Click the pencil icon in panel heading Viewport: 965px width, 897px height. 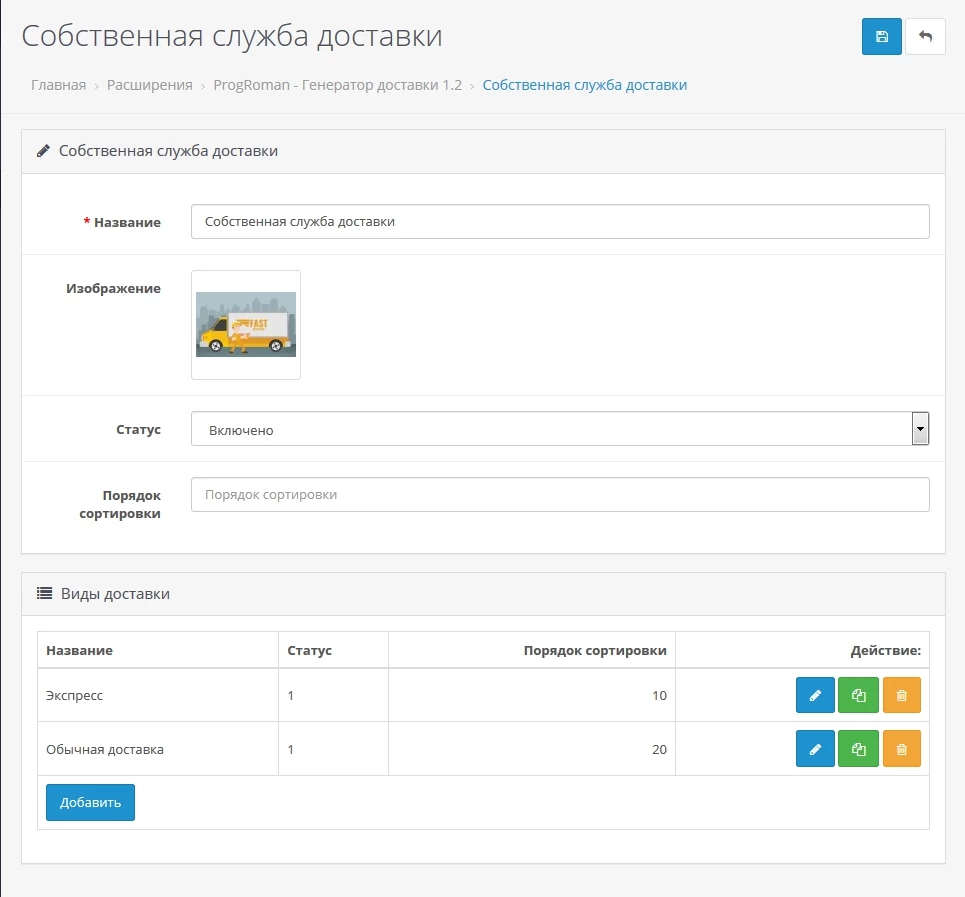pos(43,151)
